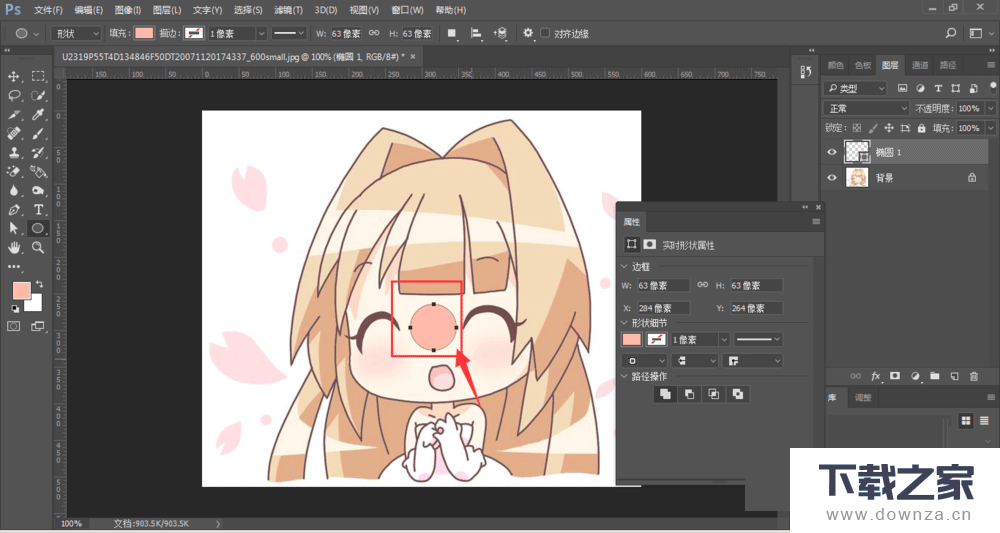
Task: Swap foreground and background colors
Action: click(x=40, y=284)
